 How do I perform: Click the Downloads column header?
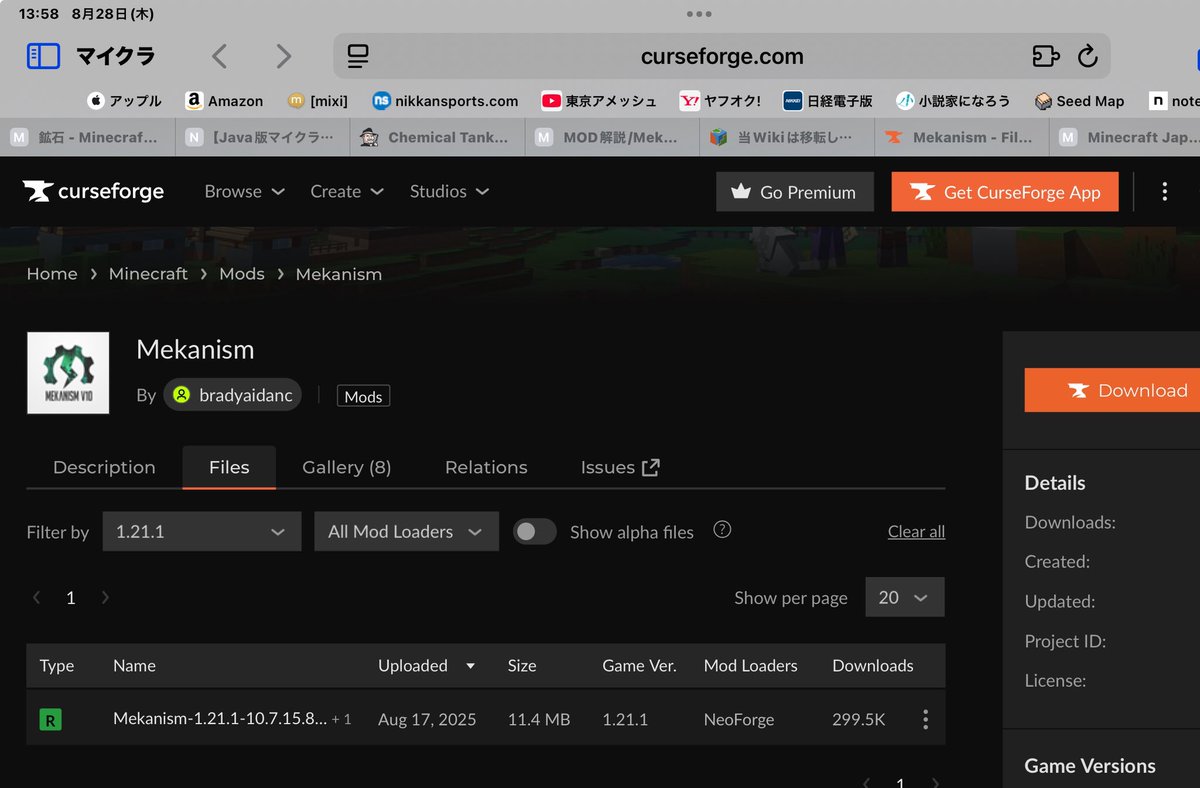(x=873, y=665)
